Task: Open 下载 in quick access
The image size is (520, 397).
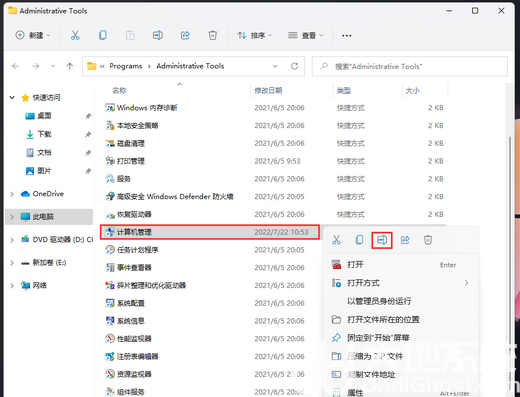Action: [x=44, y=134]
